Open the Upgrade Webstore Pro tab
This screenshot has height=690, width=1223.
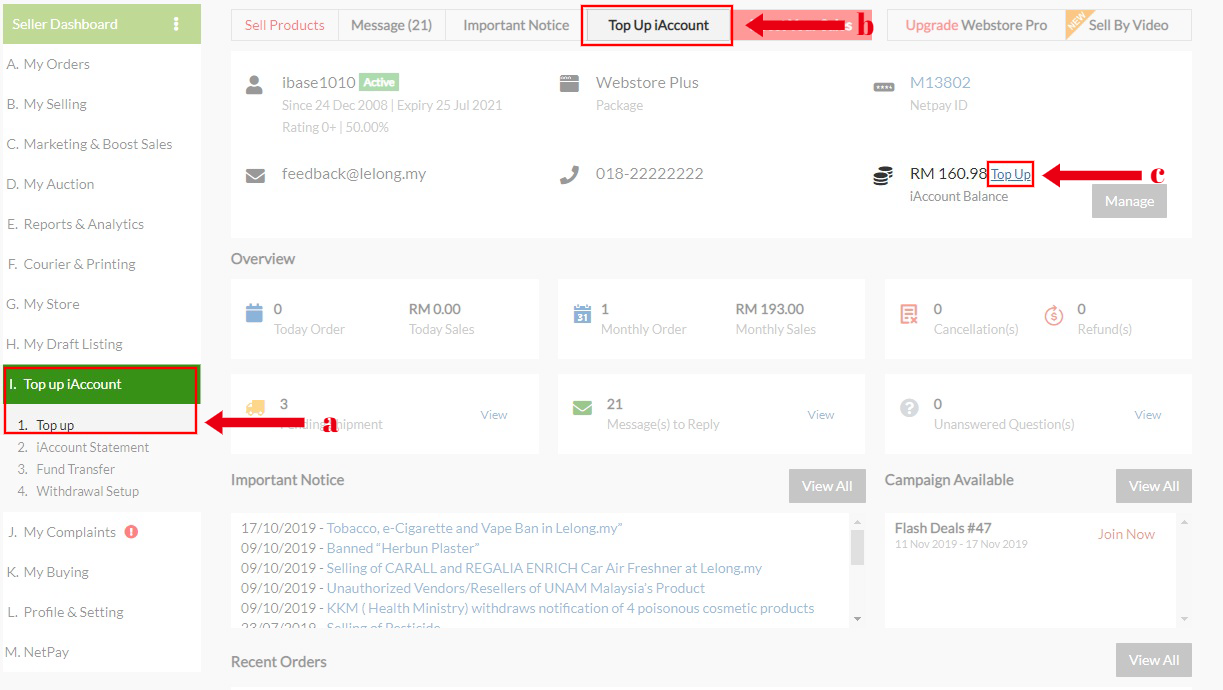coord(976,25)
